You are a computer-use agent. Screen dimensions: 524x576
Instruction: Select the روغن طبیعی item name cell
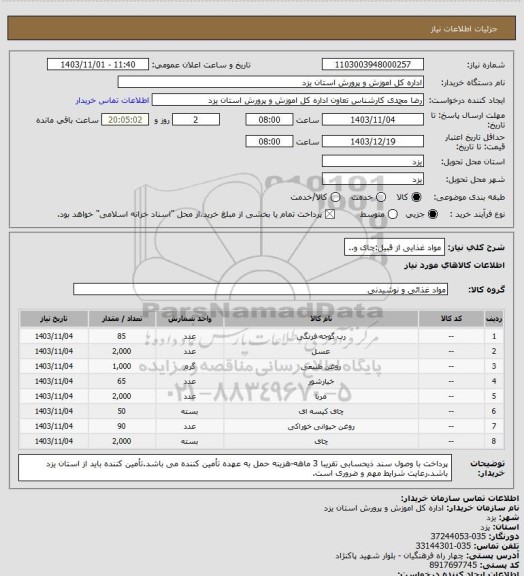click(321, 366)
